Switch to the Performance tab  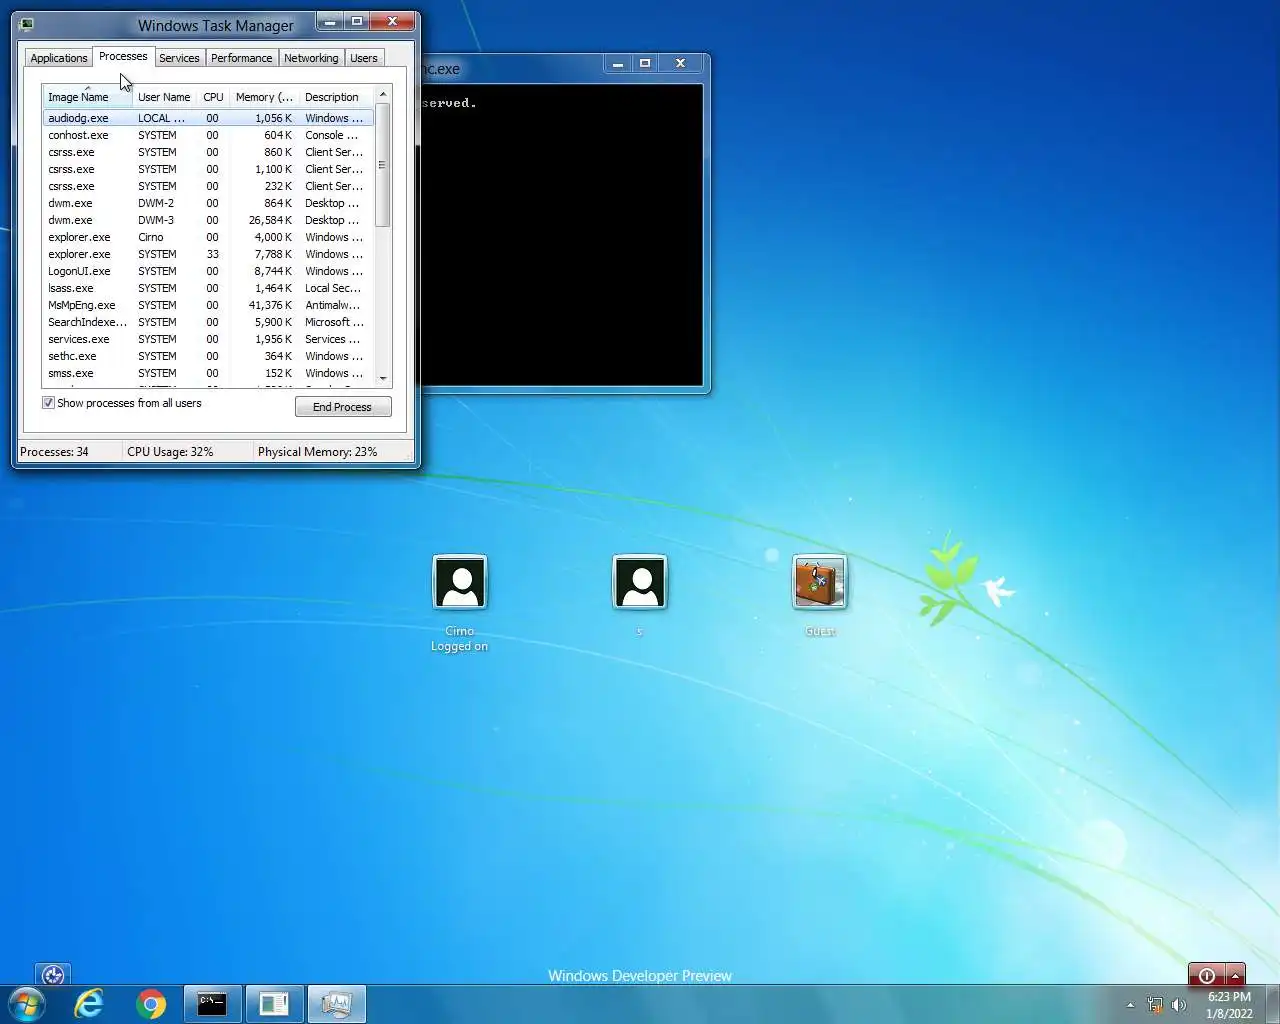(241, 58)
